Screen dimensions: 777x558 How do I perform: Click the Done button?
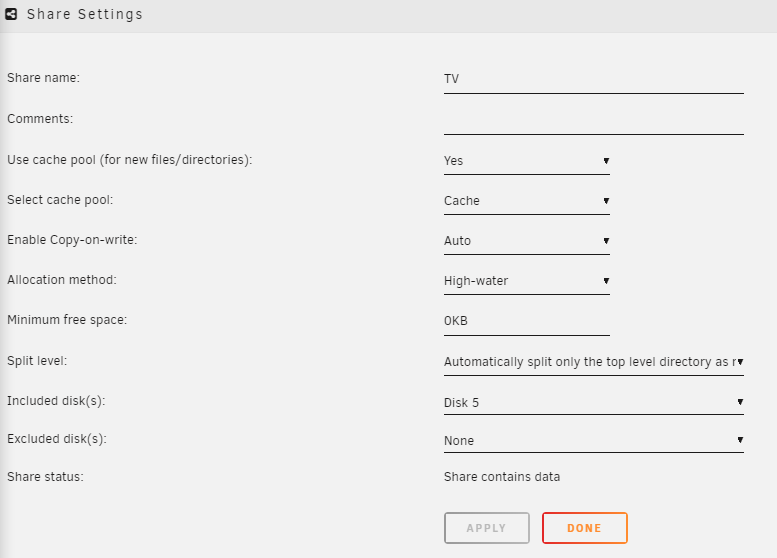[585, 528]
